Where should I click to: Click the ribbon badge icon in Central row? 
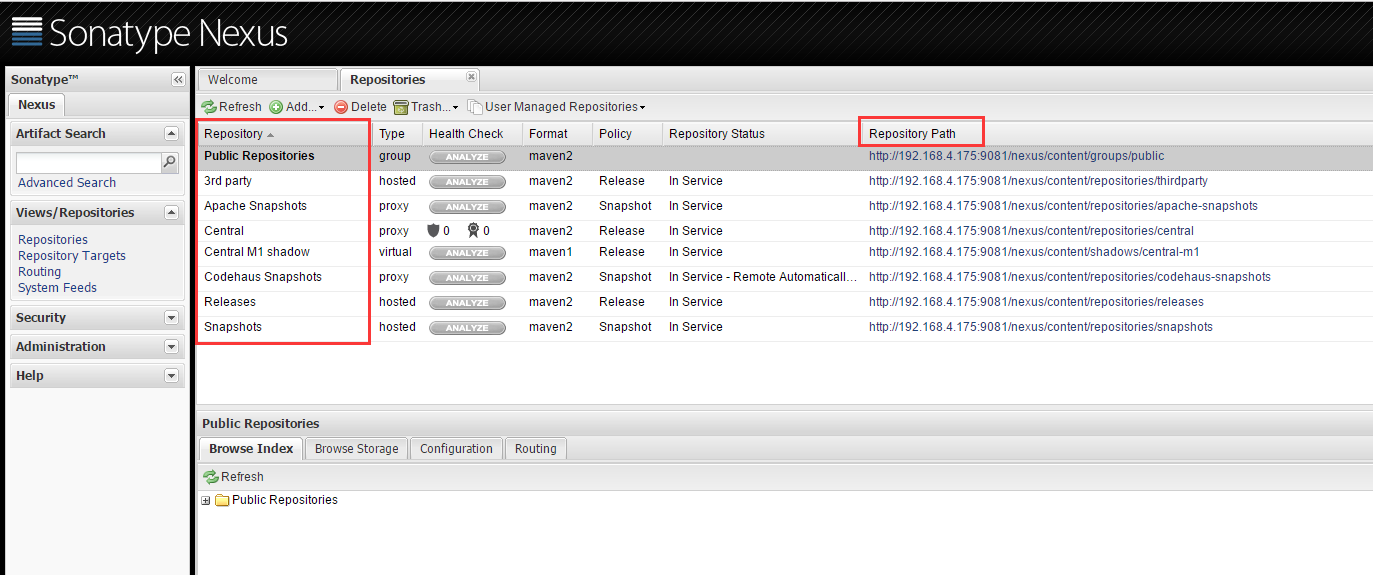[x=474, y=231]
